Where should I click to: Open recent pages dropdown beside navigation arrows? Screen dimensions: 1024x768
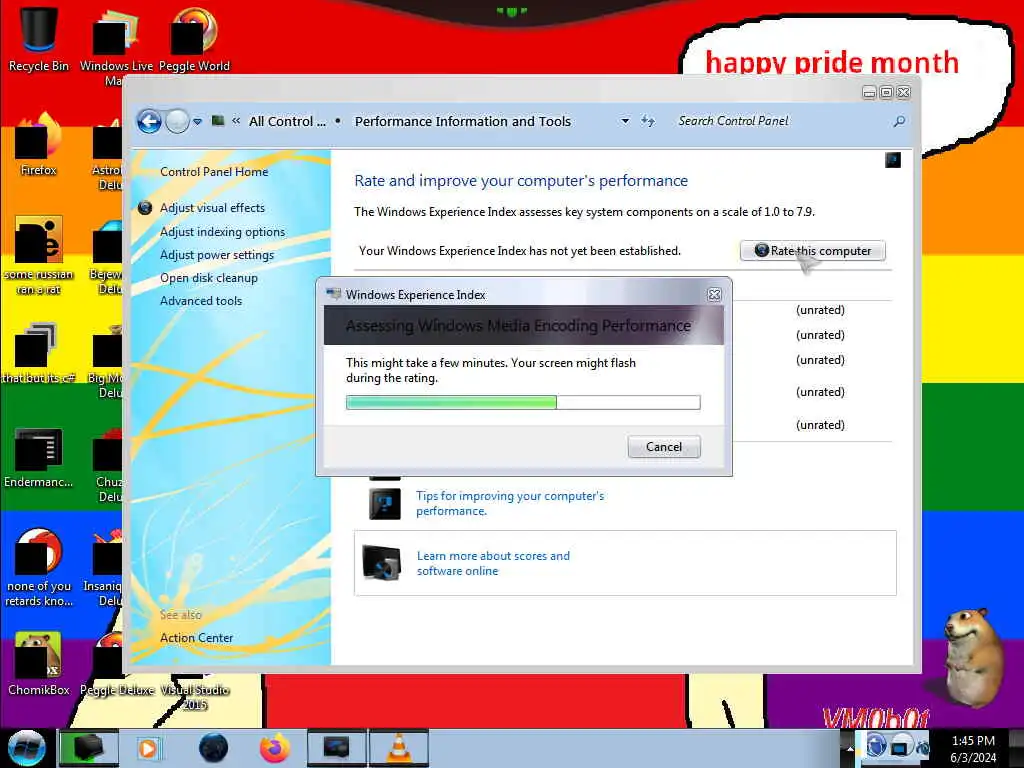point(197,121)
